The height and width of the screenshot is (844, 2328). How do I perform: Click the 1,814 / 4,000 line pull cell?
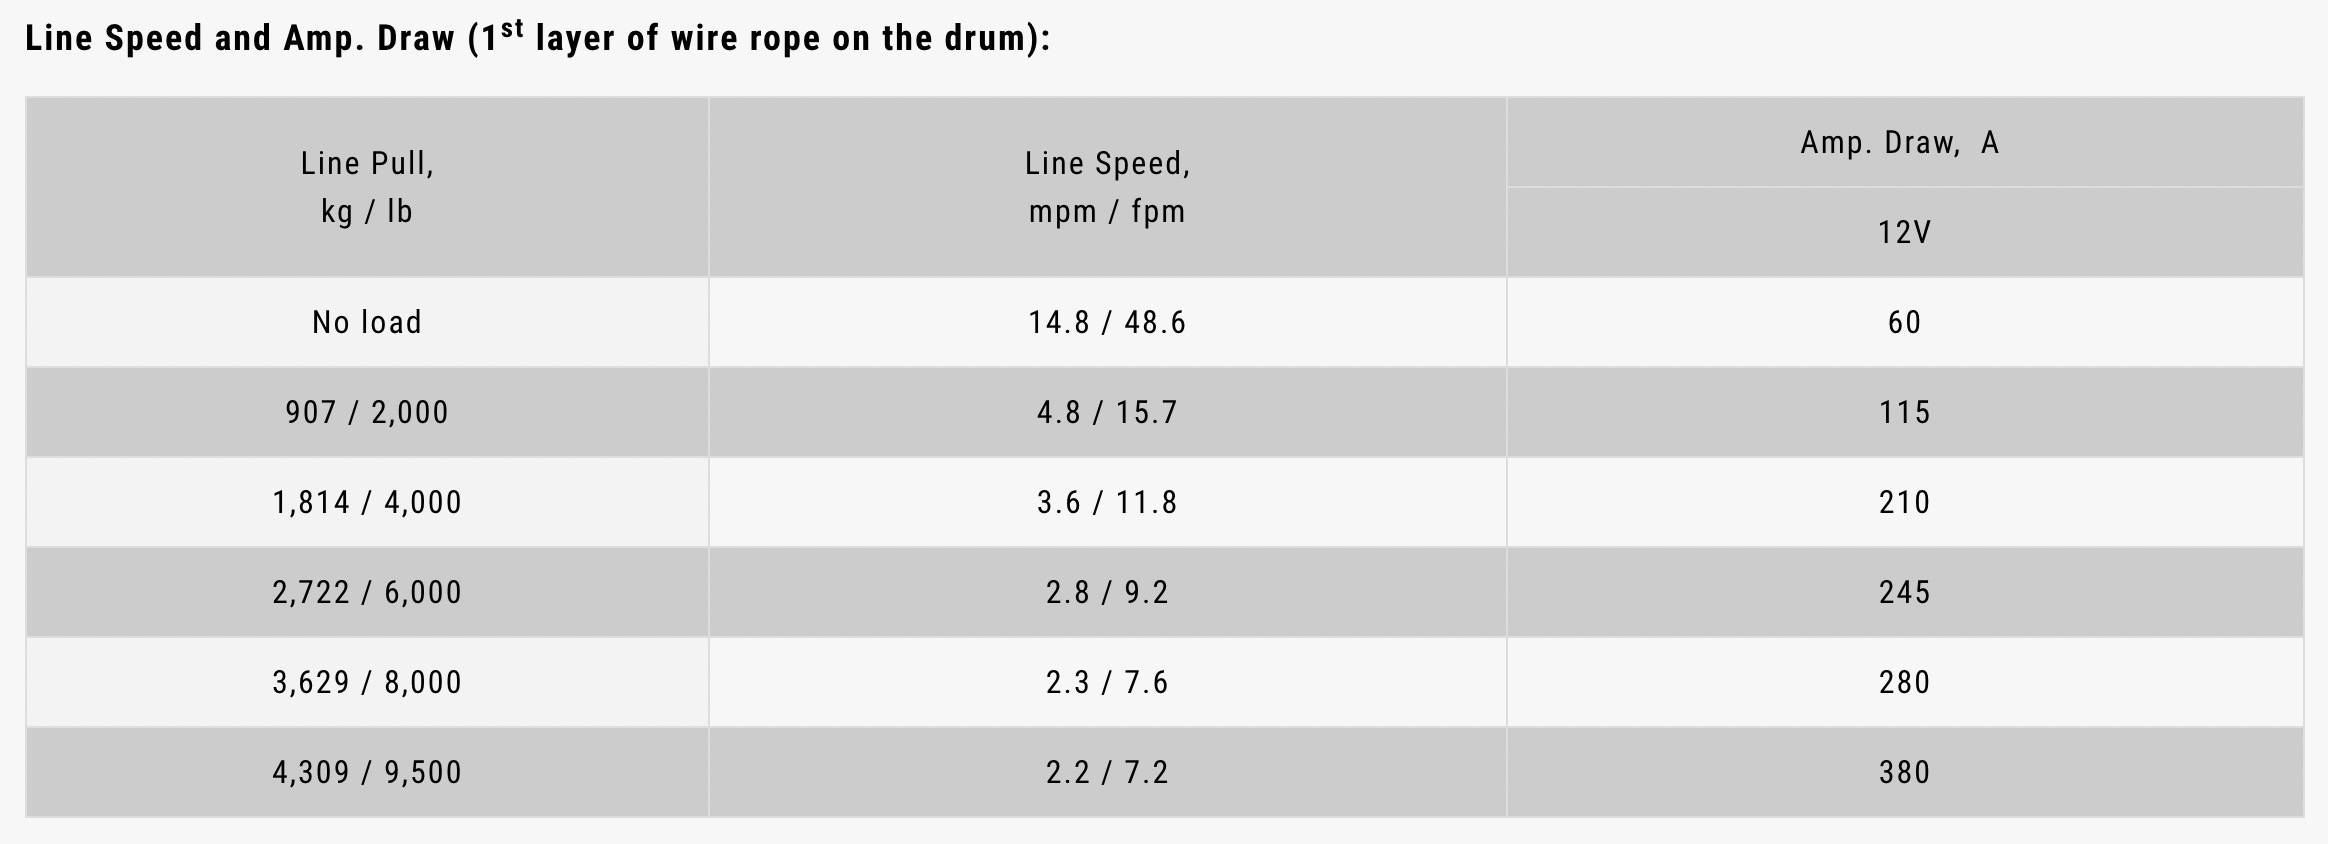[x=367, y=502]
